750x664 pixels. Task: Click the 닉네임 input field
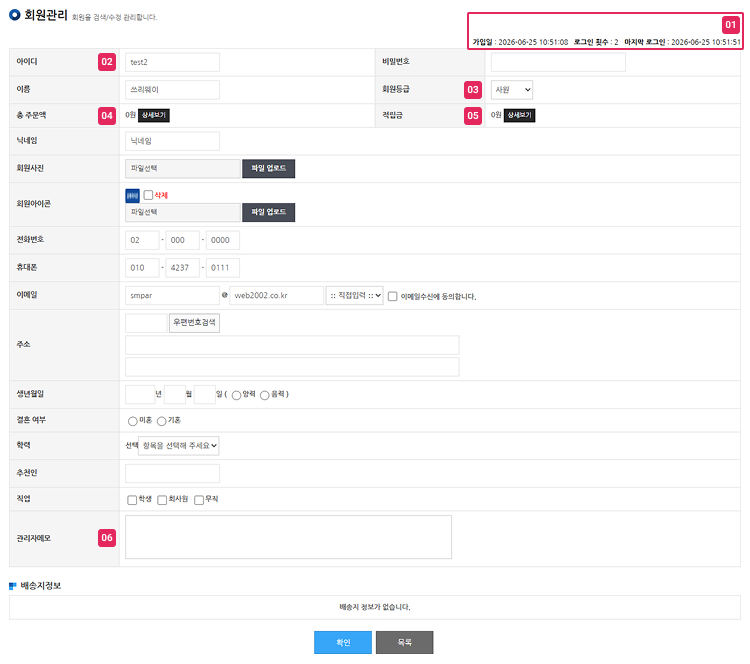click(172, 141)
